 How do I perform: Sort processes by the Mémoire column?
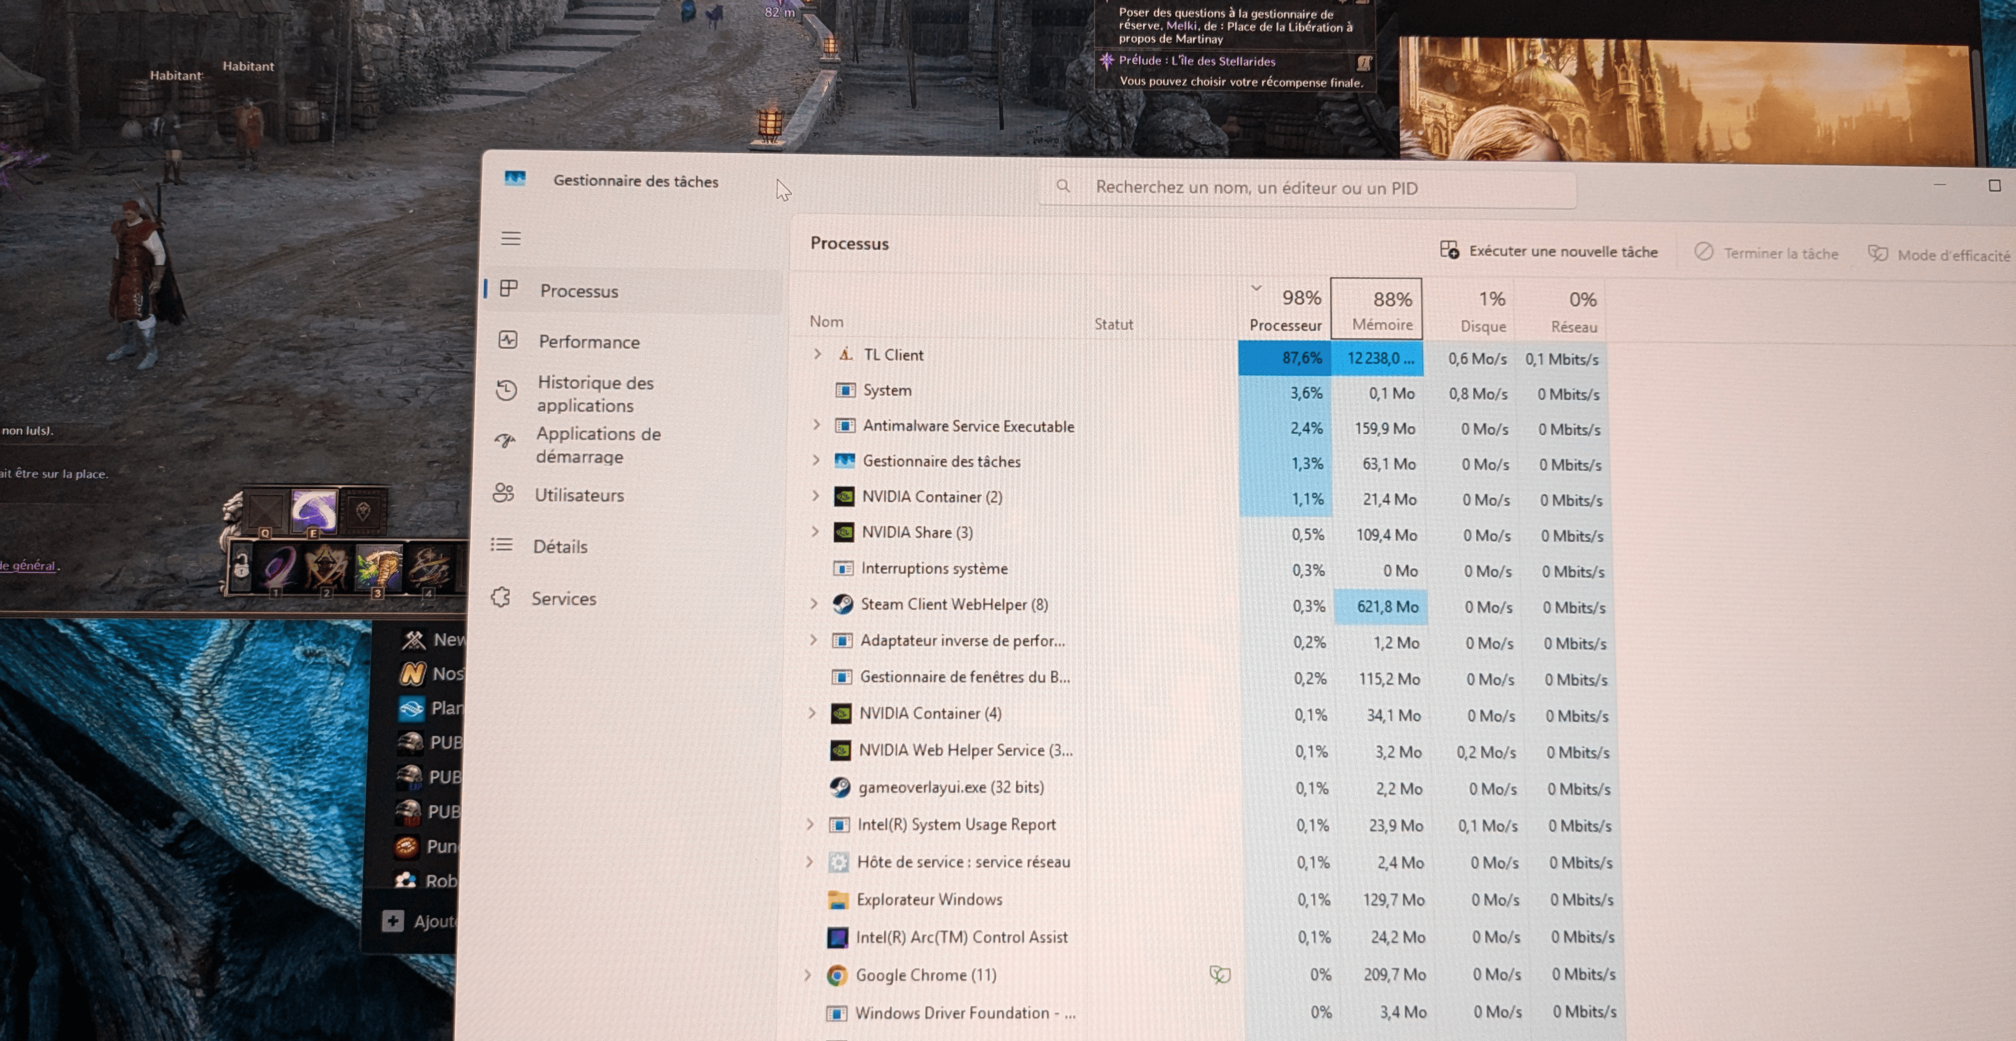coord(1377,310)
